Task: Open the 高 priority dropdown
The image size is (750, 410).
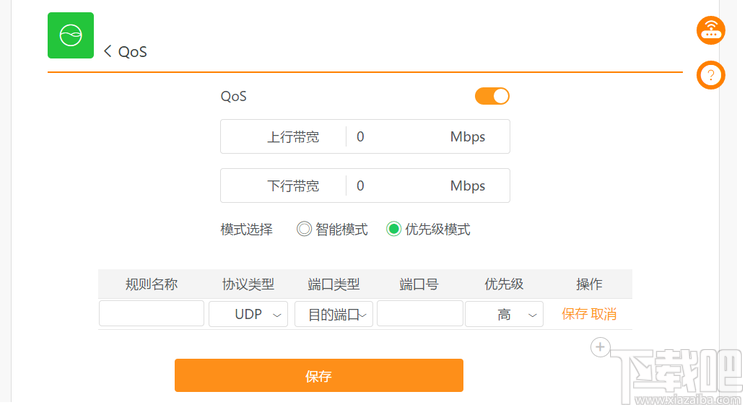Action: (x=504, y=314)
